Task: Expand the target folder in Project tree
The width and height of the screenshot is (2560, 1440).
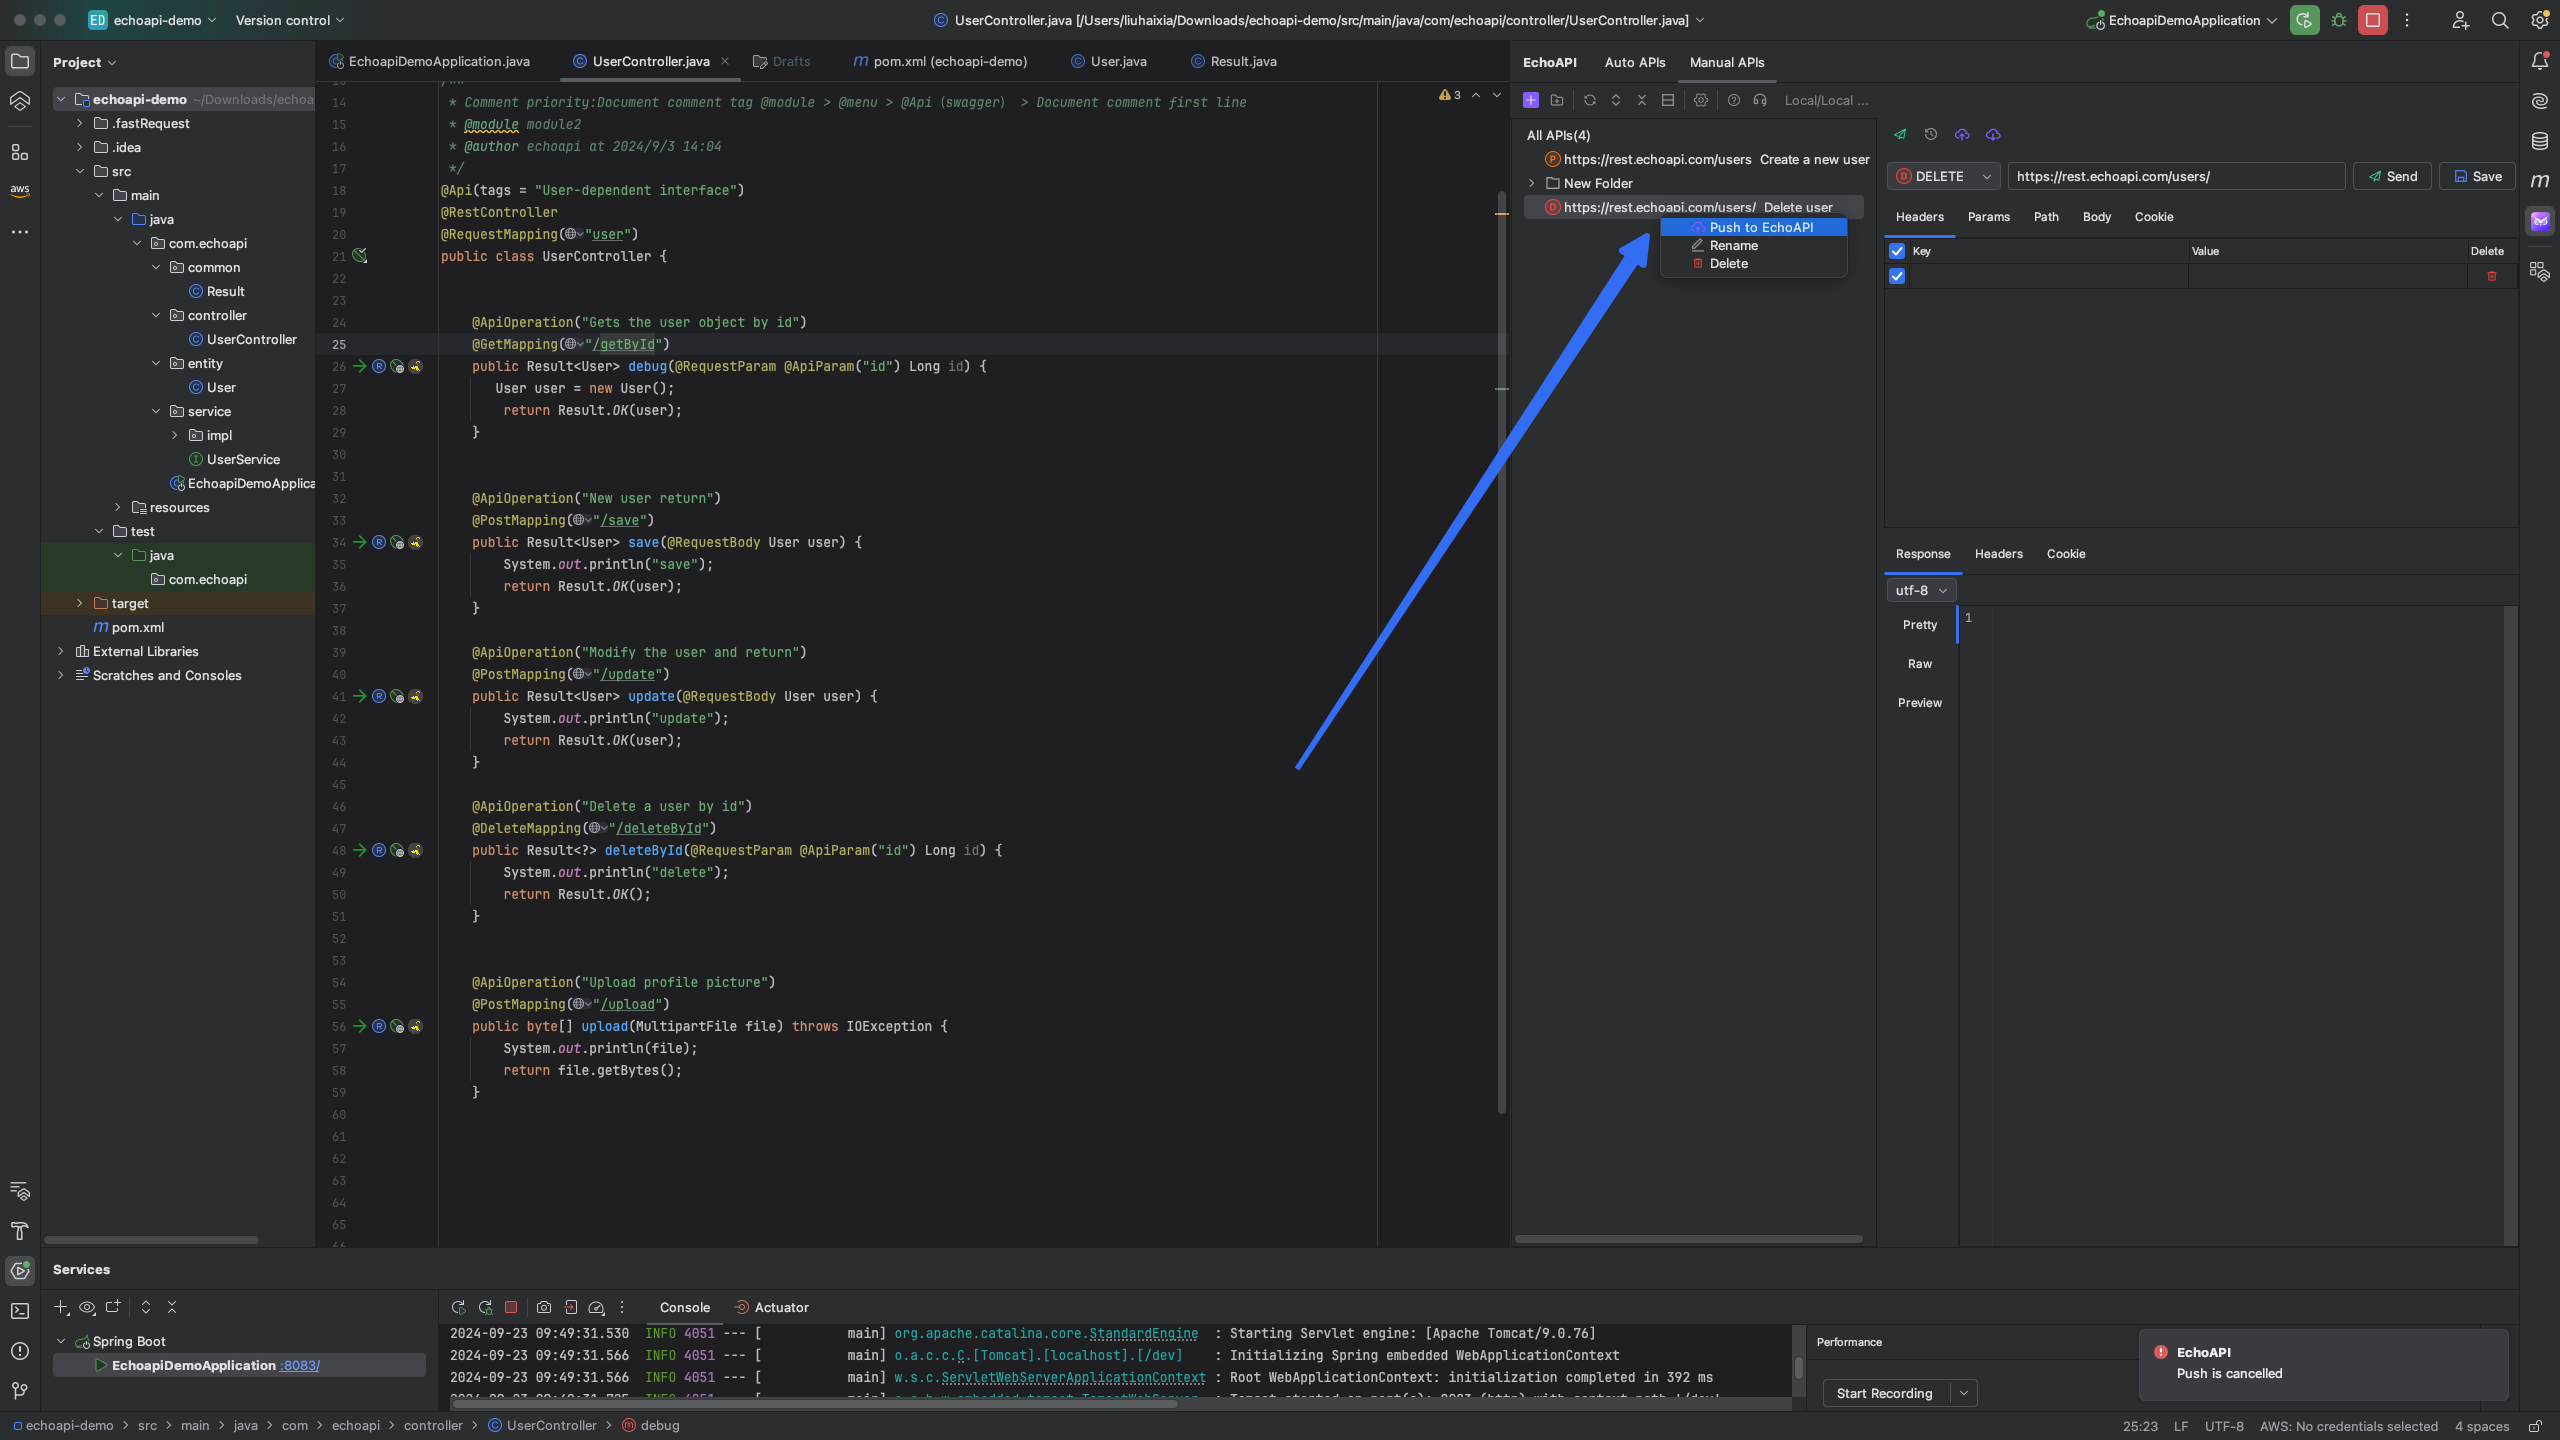Action: click(x=80, y=603)
